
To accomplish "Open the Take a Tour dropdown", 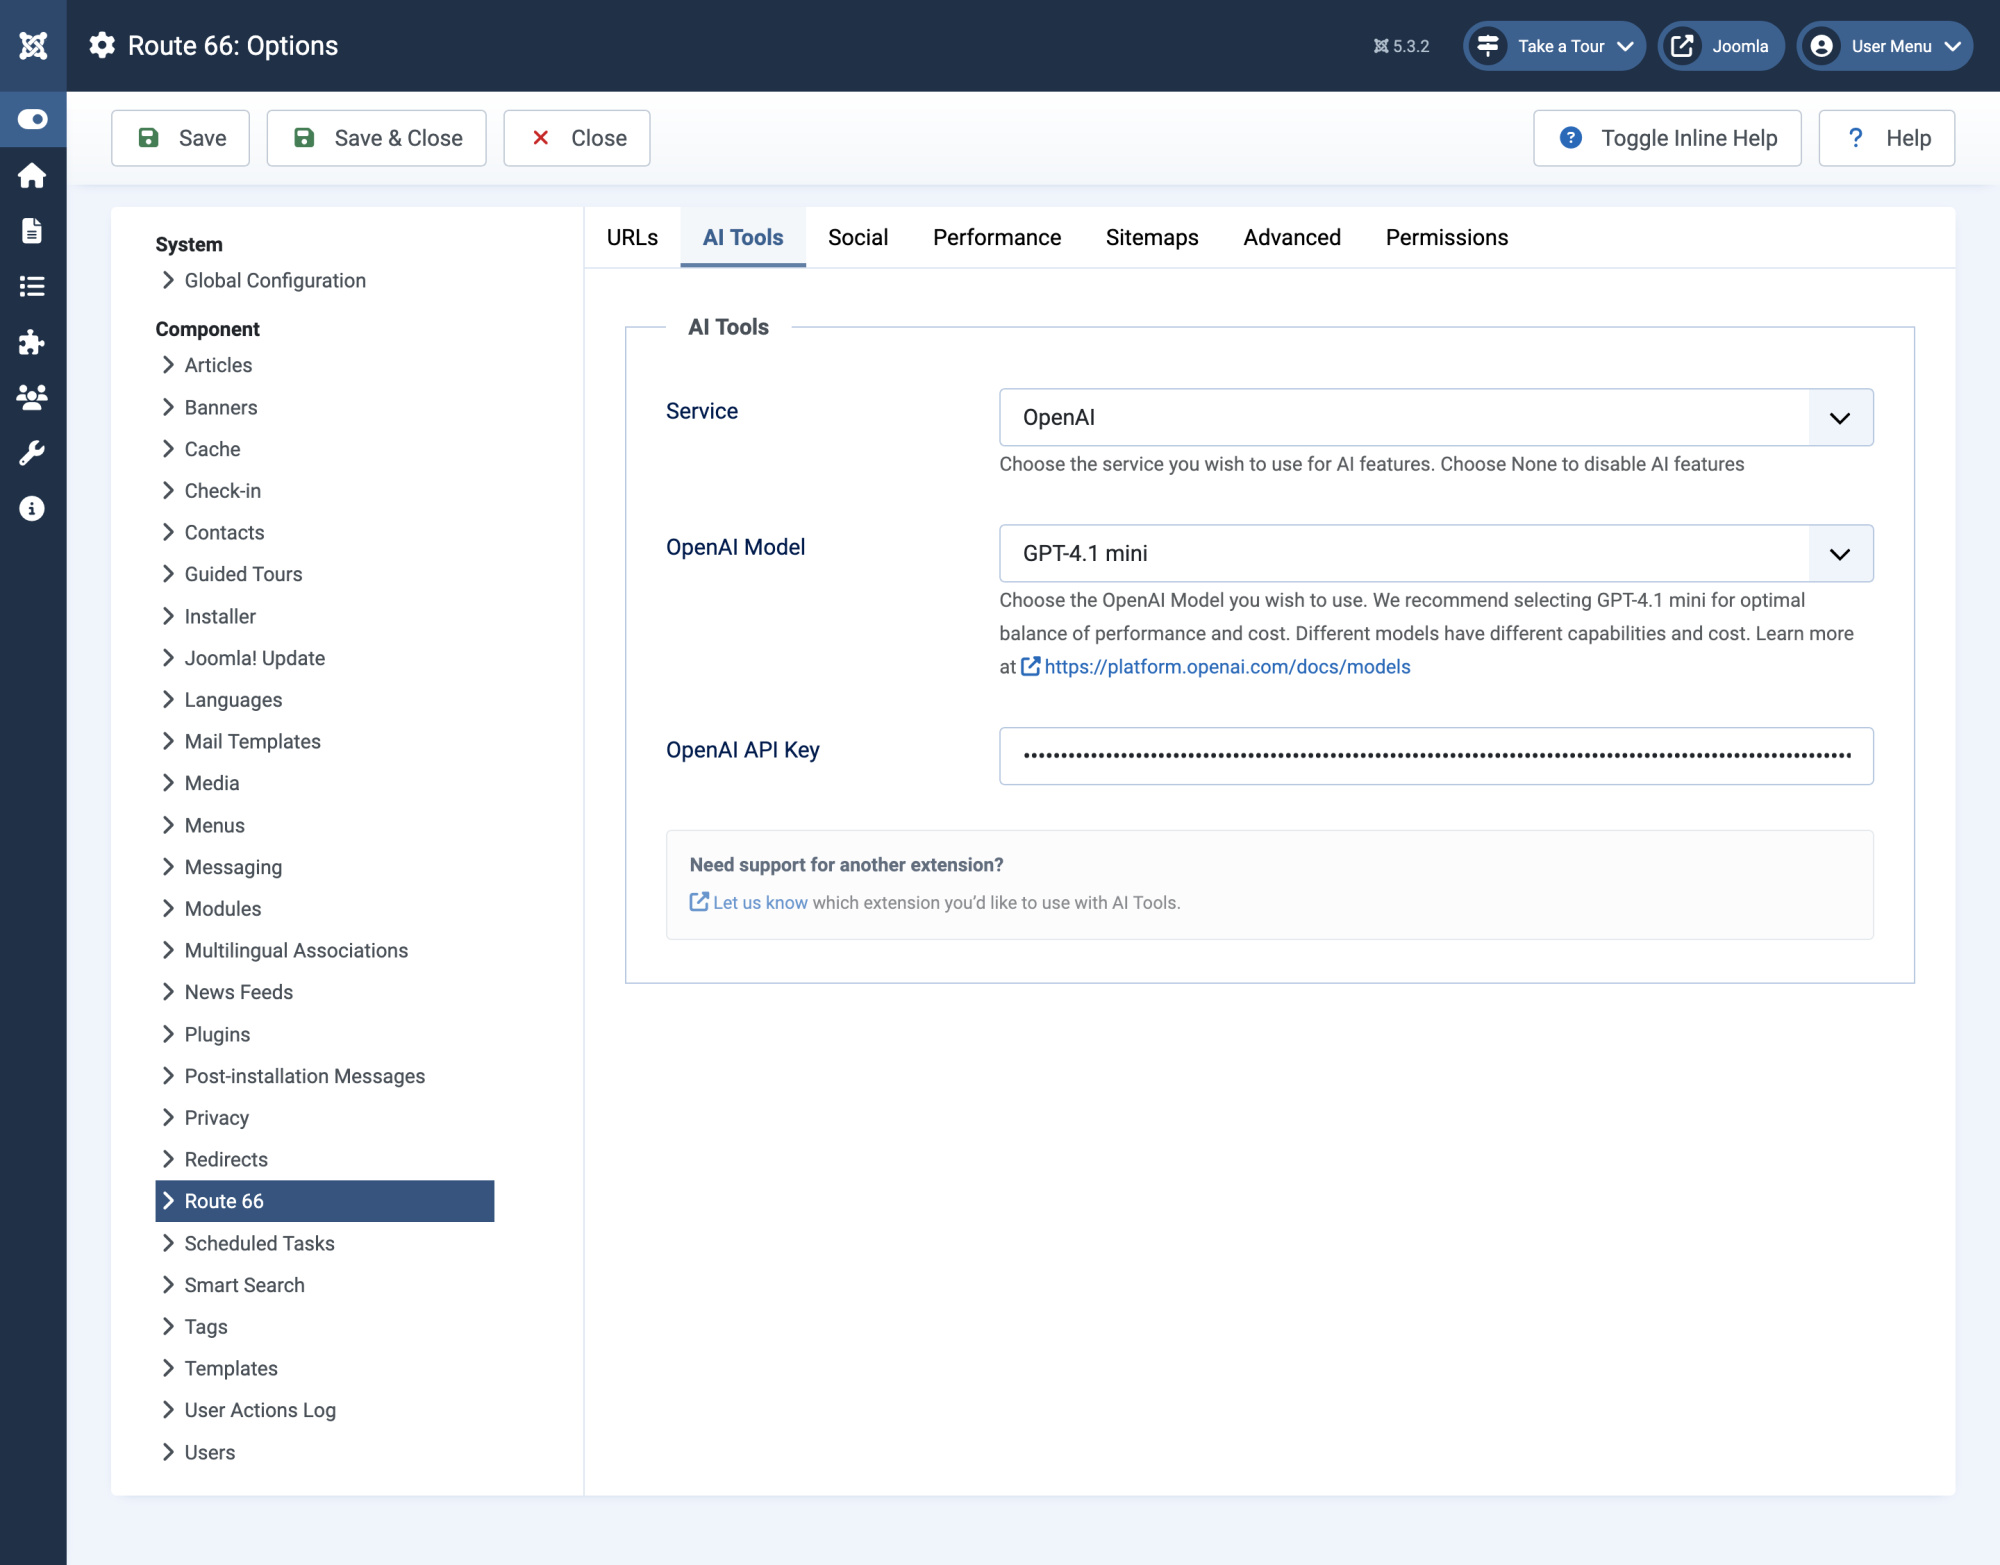I will pos(1554,46).
